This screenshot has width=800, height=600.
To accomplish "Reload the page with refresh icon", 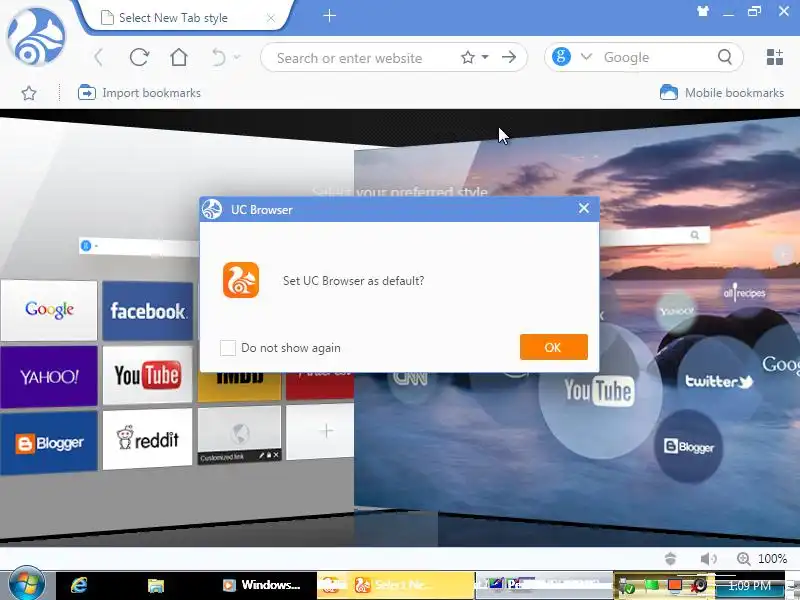I will coord(139,57).
